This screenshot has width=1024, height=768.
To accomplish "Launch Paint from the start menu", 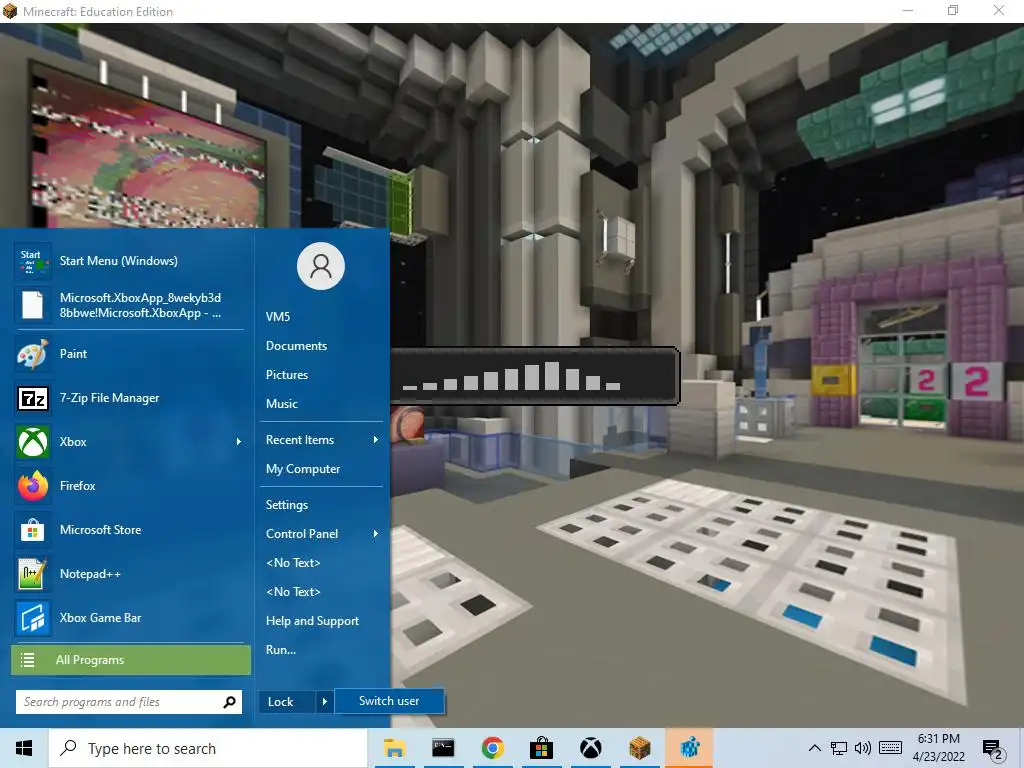I will point(129,354).
